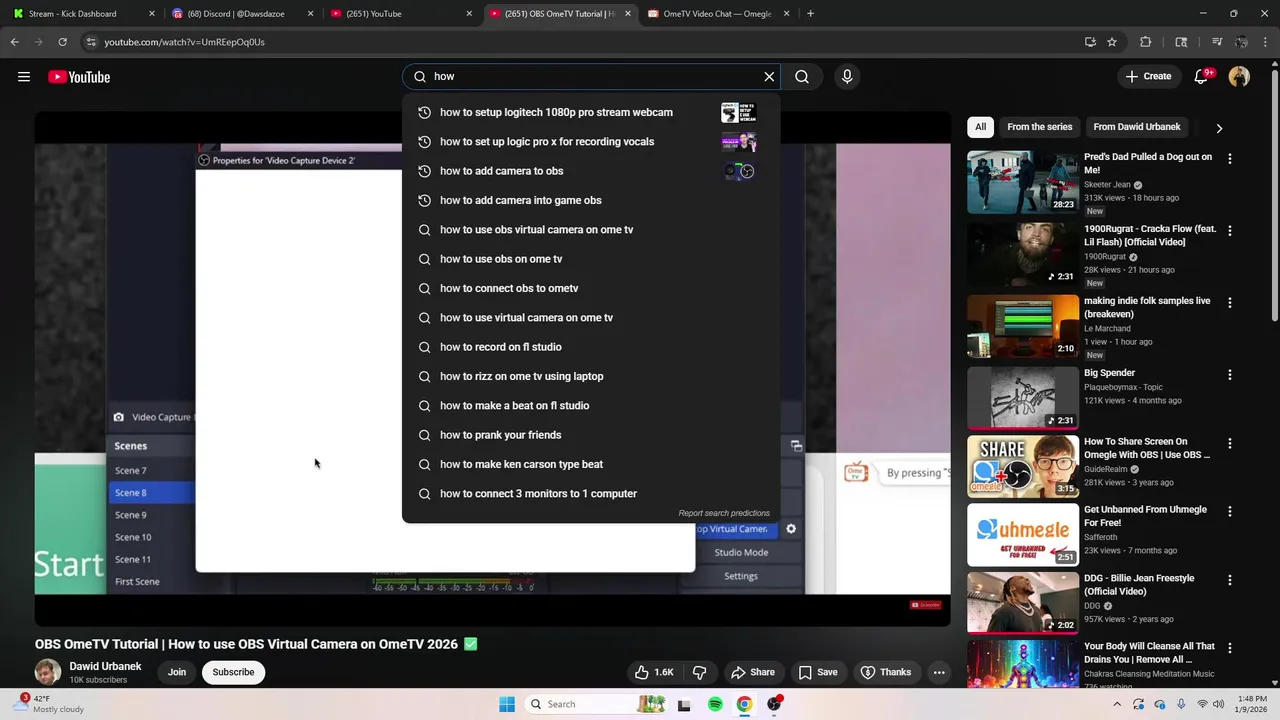Open options for 'making indie folk samples live' video
Screen dimensions: 1280x720
tap(1230, 303)
